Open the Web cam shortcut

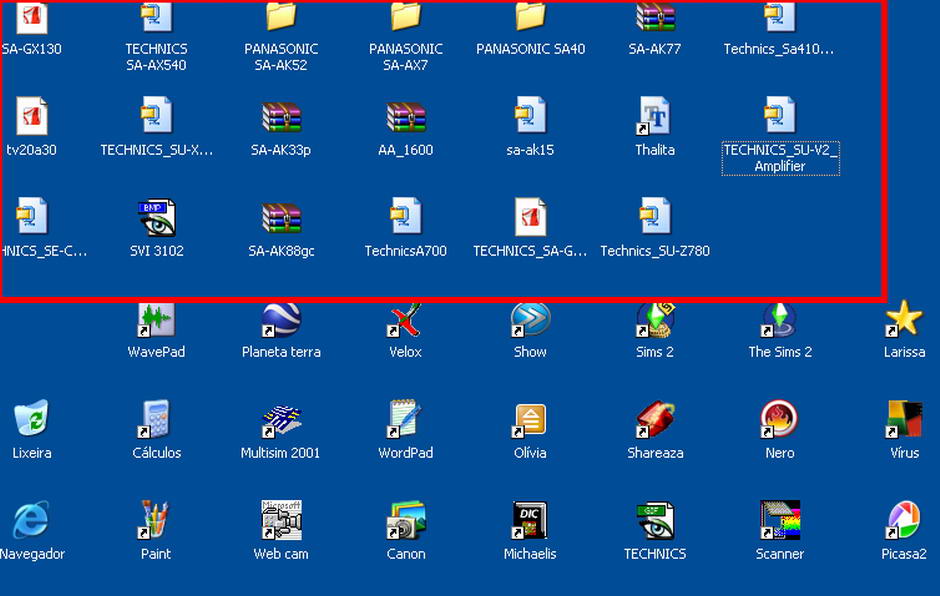pyautogui.click(x=281, y=520)
